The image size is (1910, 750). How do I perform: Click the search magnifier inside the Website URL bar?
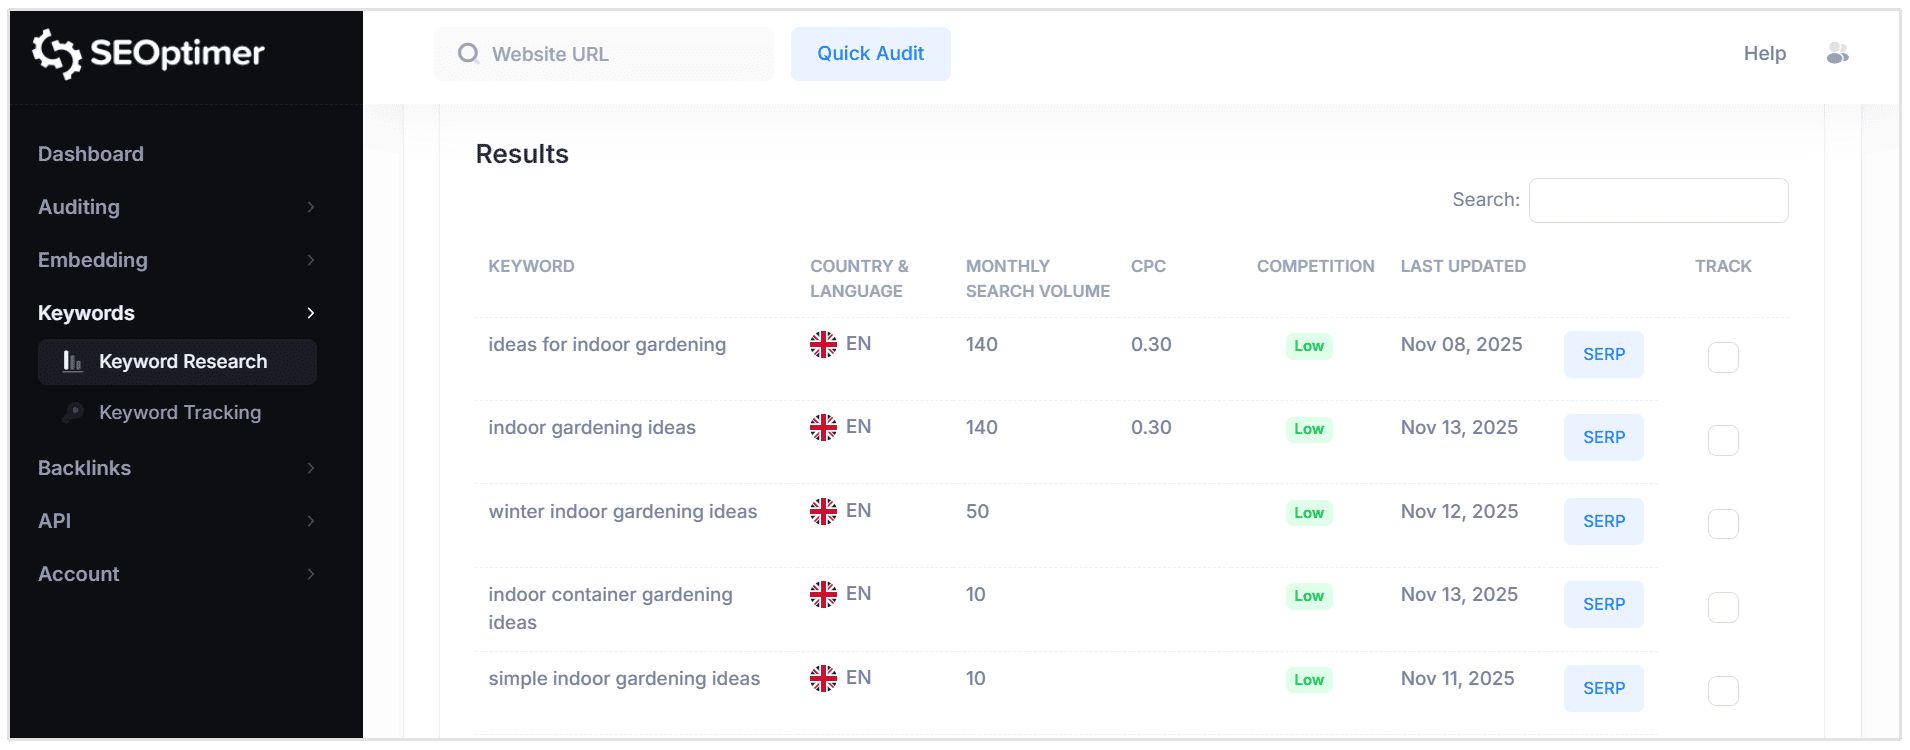(467, 54)
